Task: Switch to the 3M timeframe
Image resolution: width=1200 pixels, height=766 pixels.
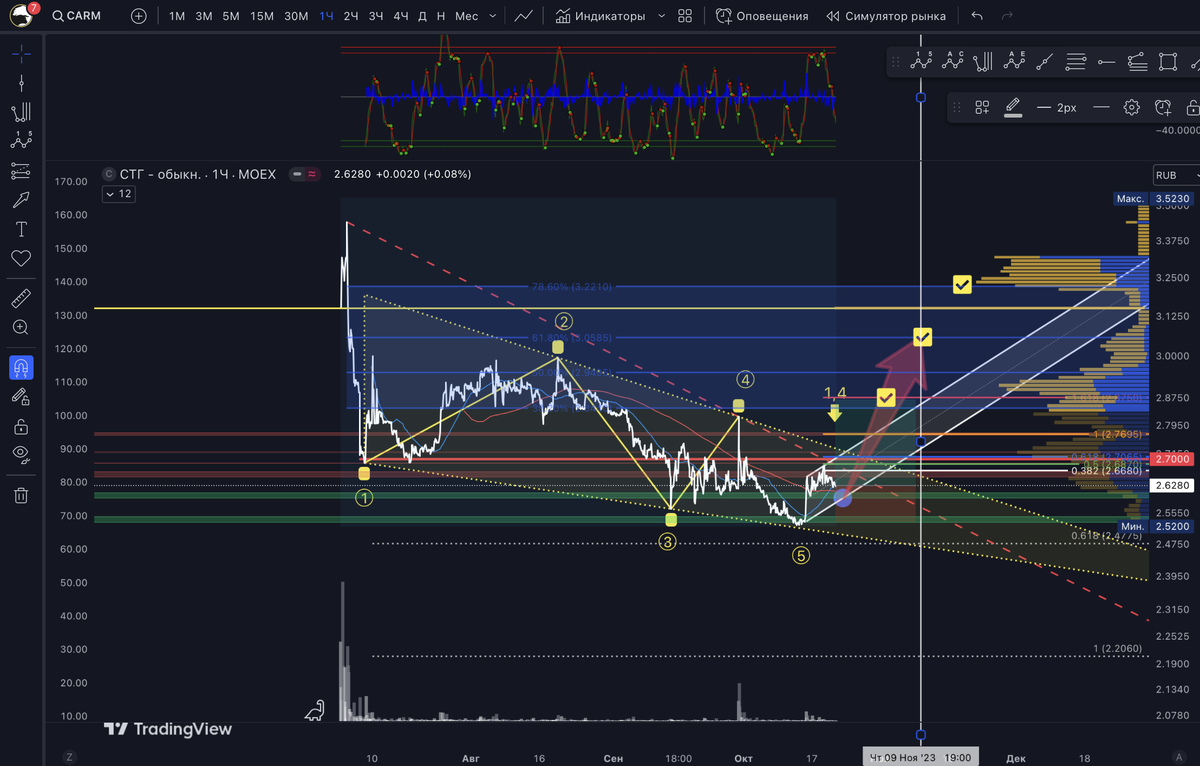Action: point(204,16)
